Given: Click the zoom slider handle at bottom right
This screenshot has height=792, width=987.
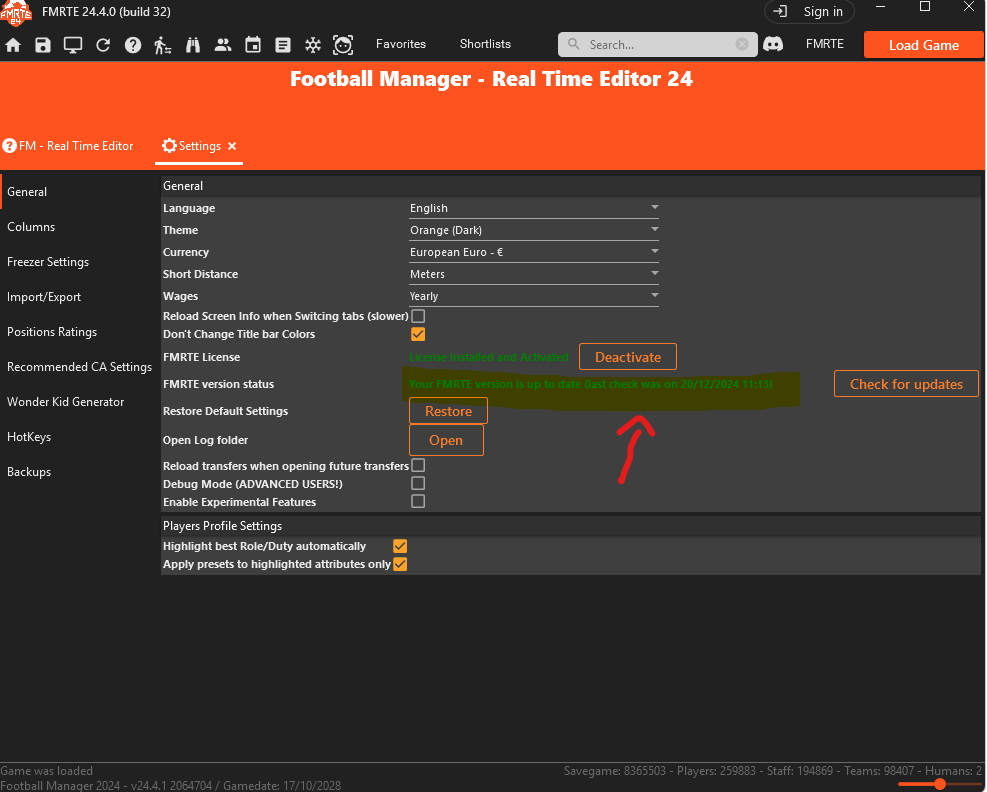Looking at the screenshot, I should [940, 784].
